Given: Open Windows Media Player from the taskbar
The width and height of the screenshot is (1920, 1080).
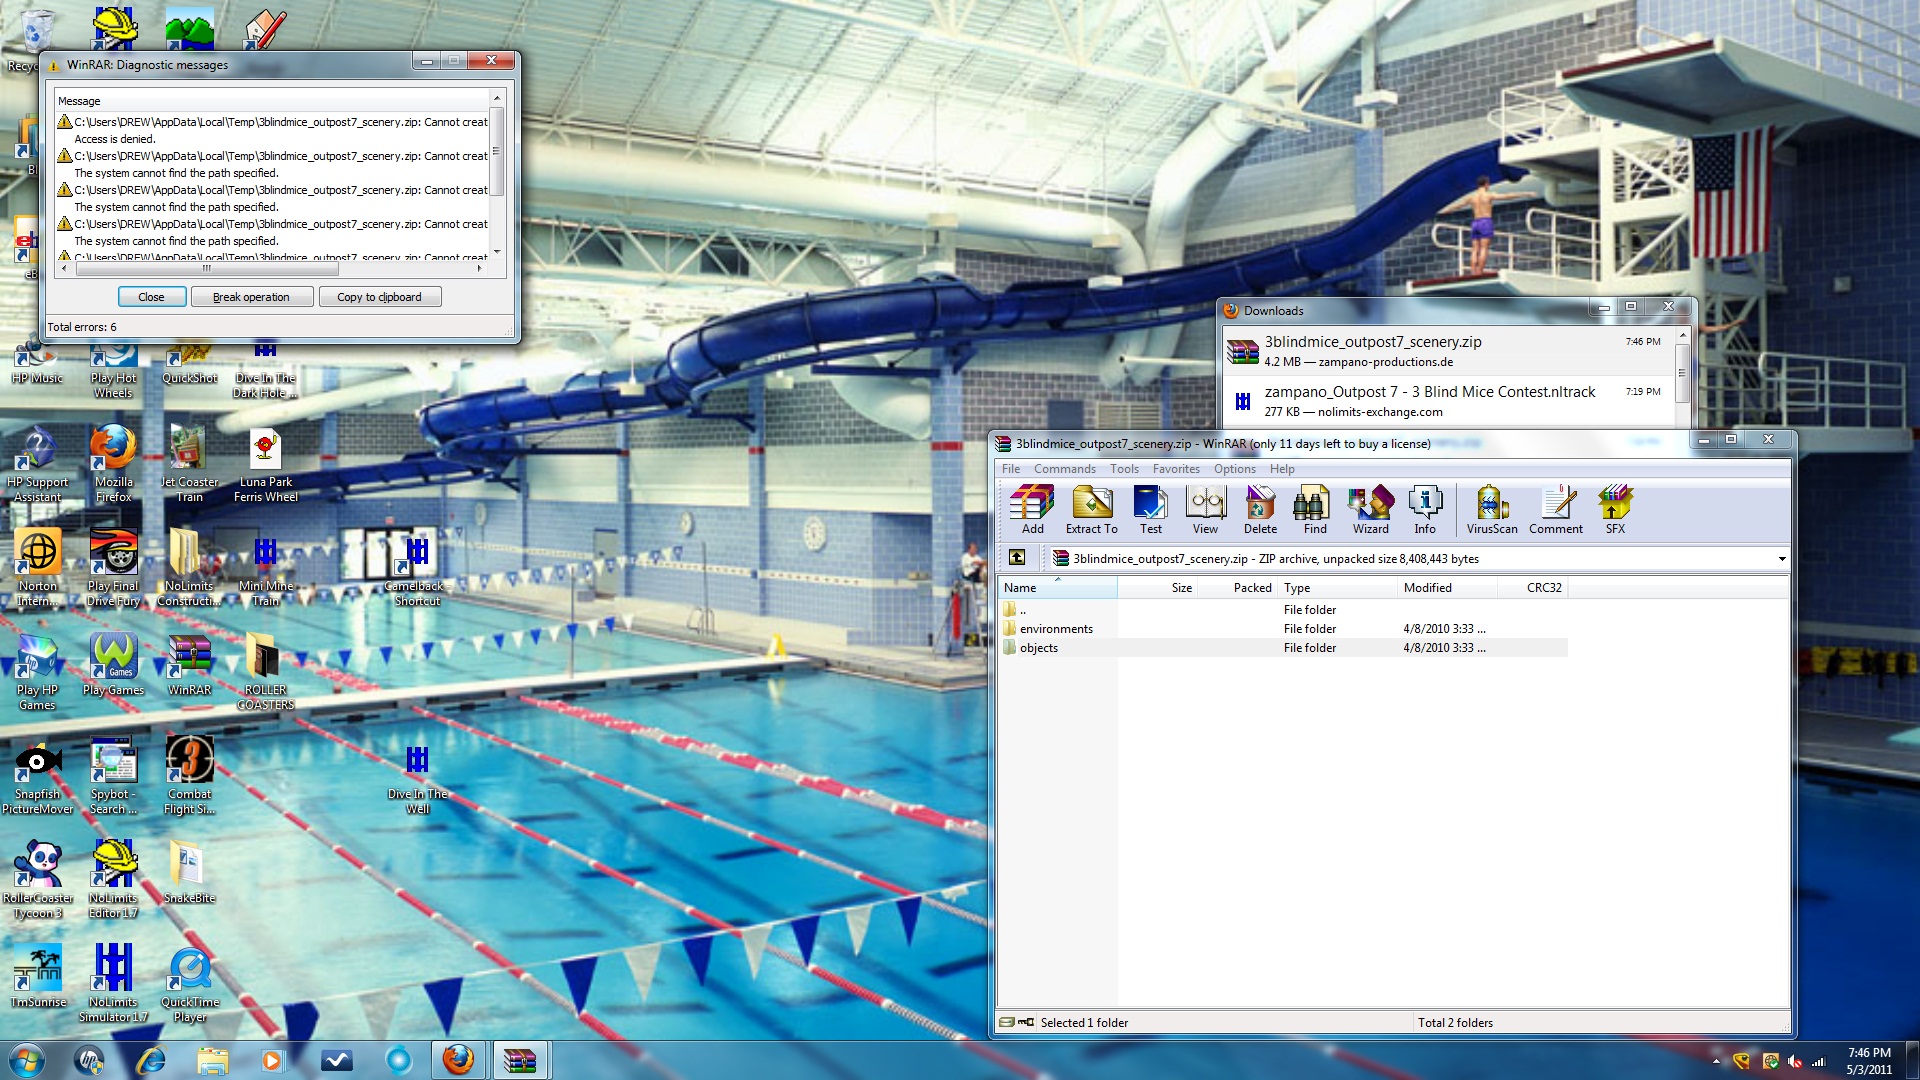Looking at the screenshot, I should click(272, 1060).
